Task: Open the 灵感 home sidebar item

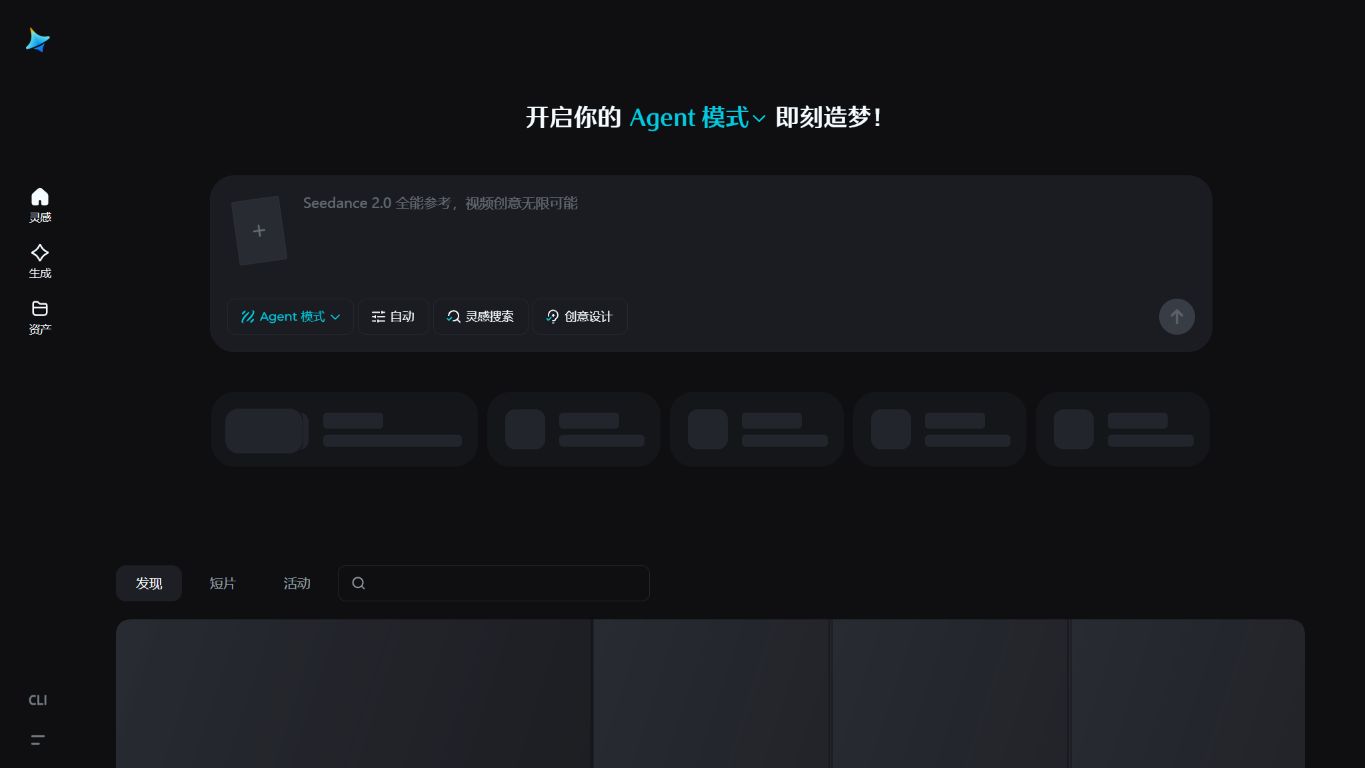Action: (x=40, y=205)
